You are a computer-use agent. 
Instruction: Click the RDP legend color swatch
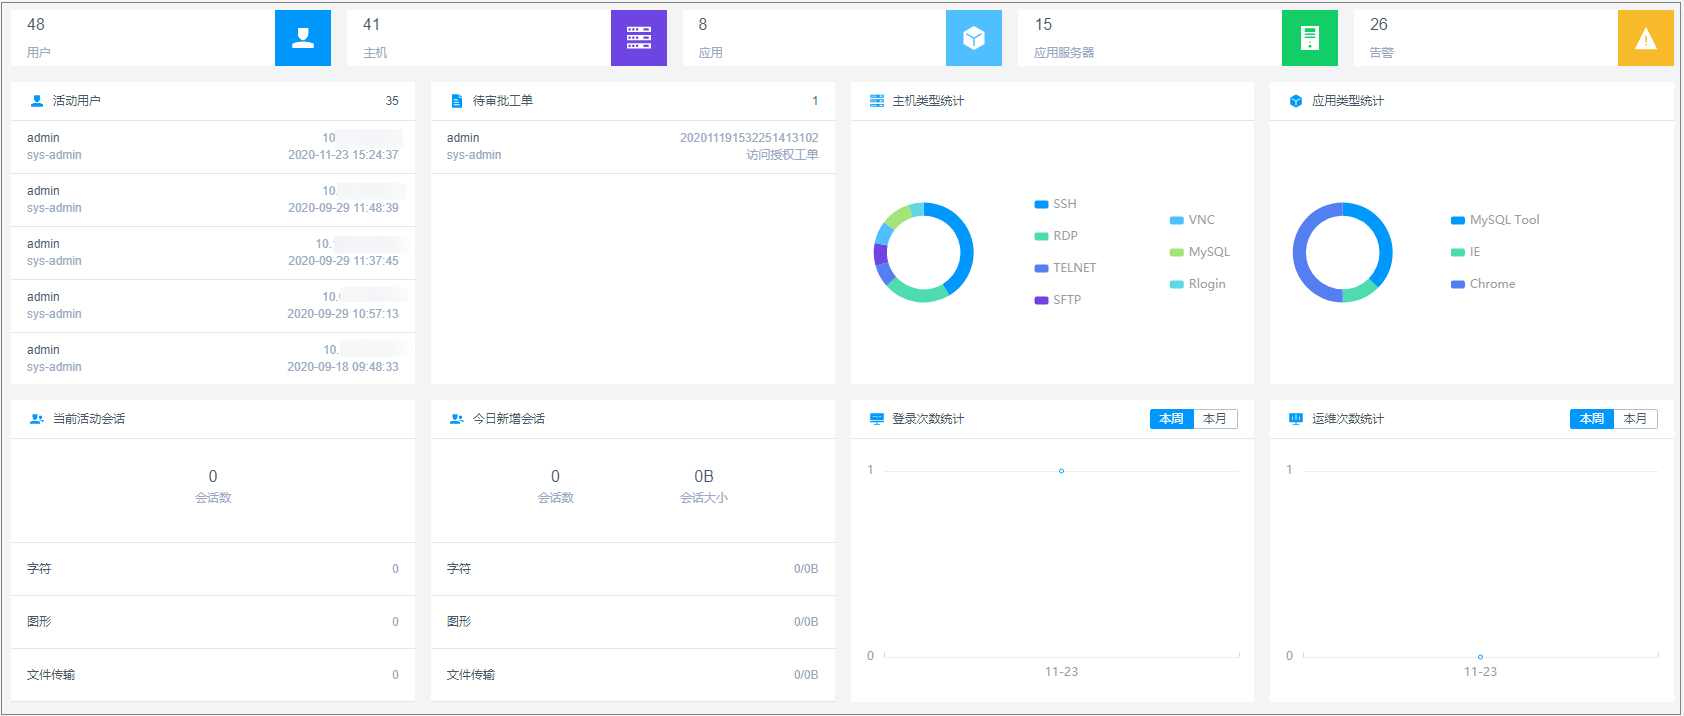click(1041, 237)
